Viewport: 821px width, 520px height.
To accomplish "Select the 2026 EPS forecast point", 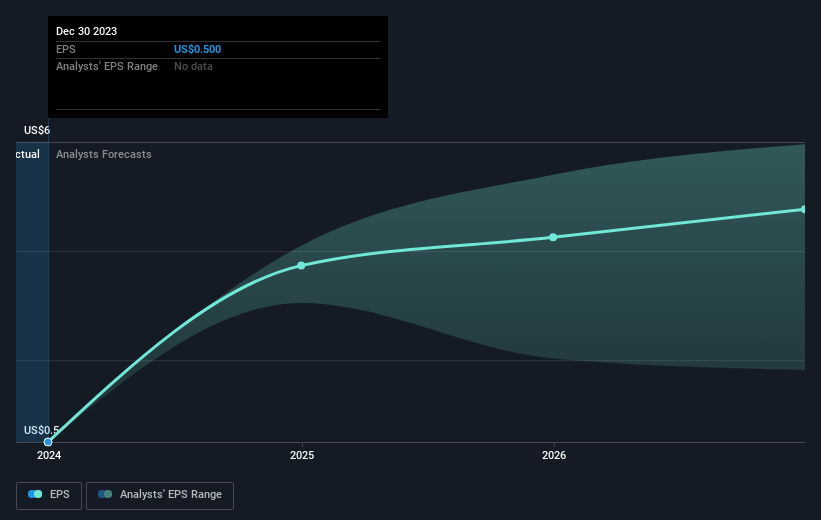I will click(x=553, y=237).
